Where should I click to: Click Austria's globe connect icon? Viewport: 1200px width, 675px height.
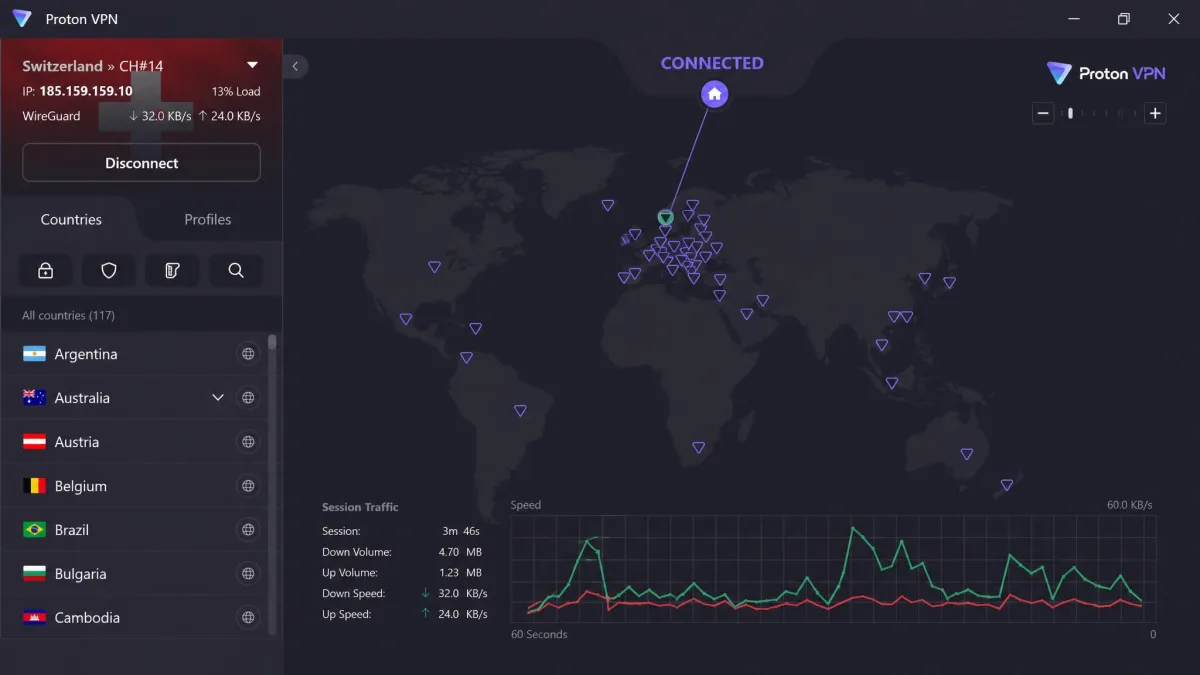click(x=248, y=442)
